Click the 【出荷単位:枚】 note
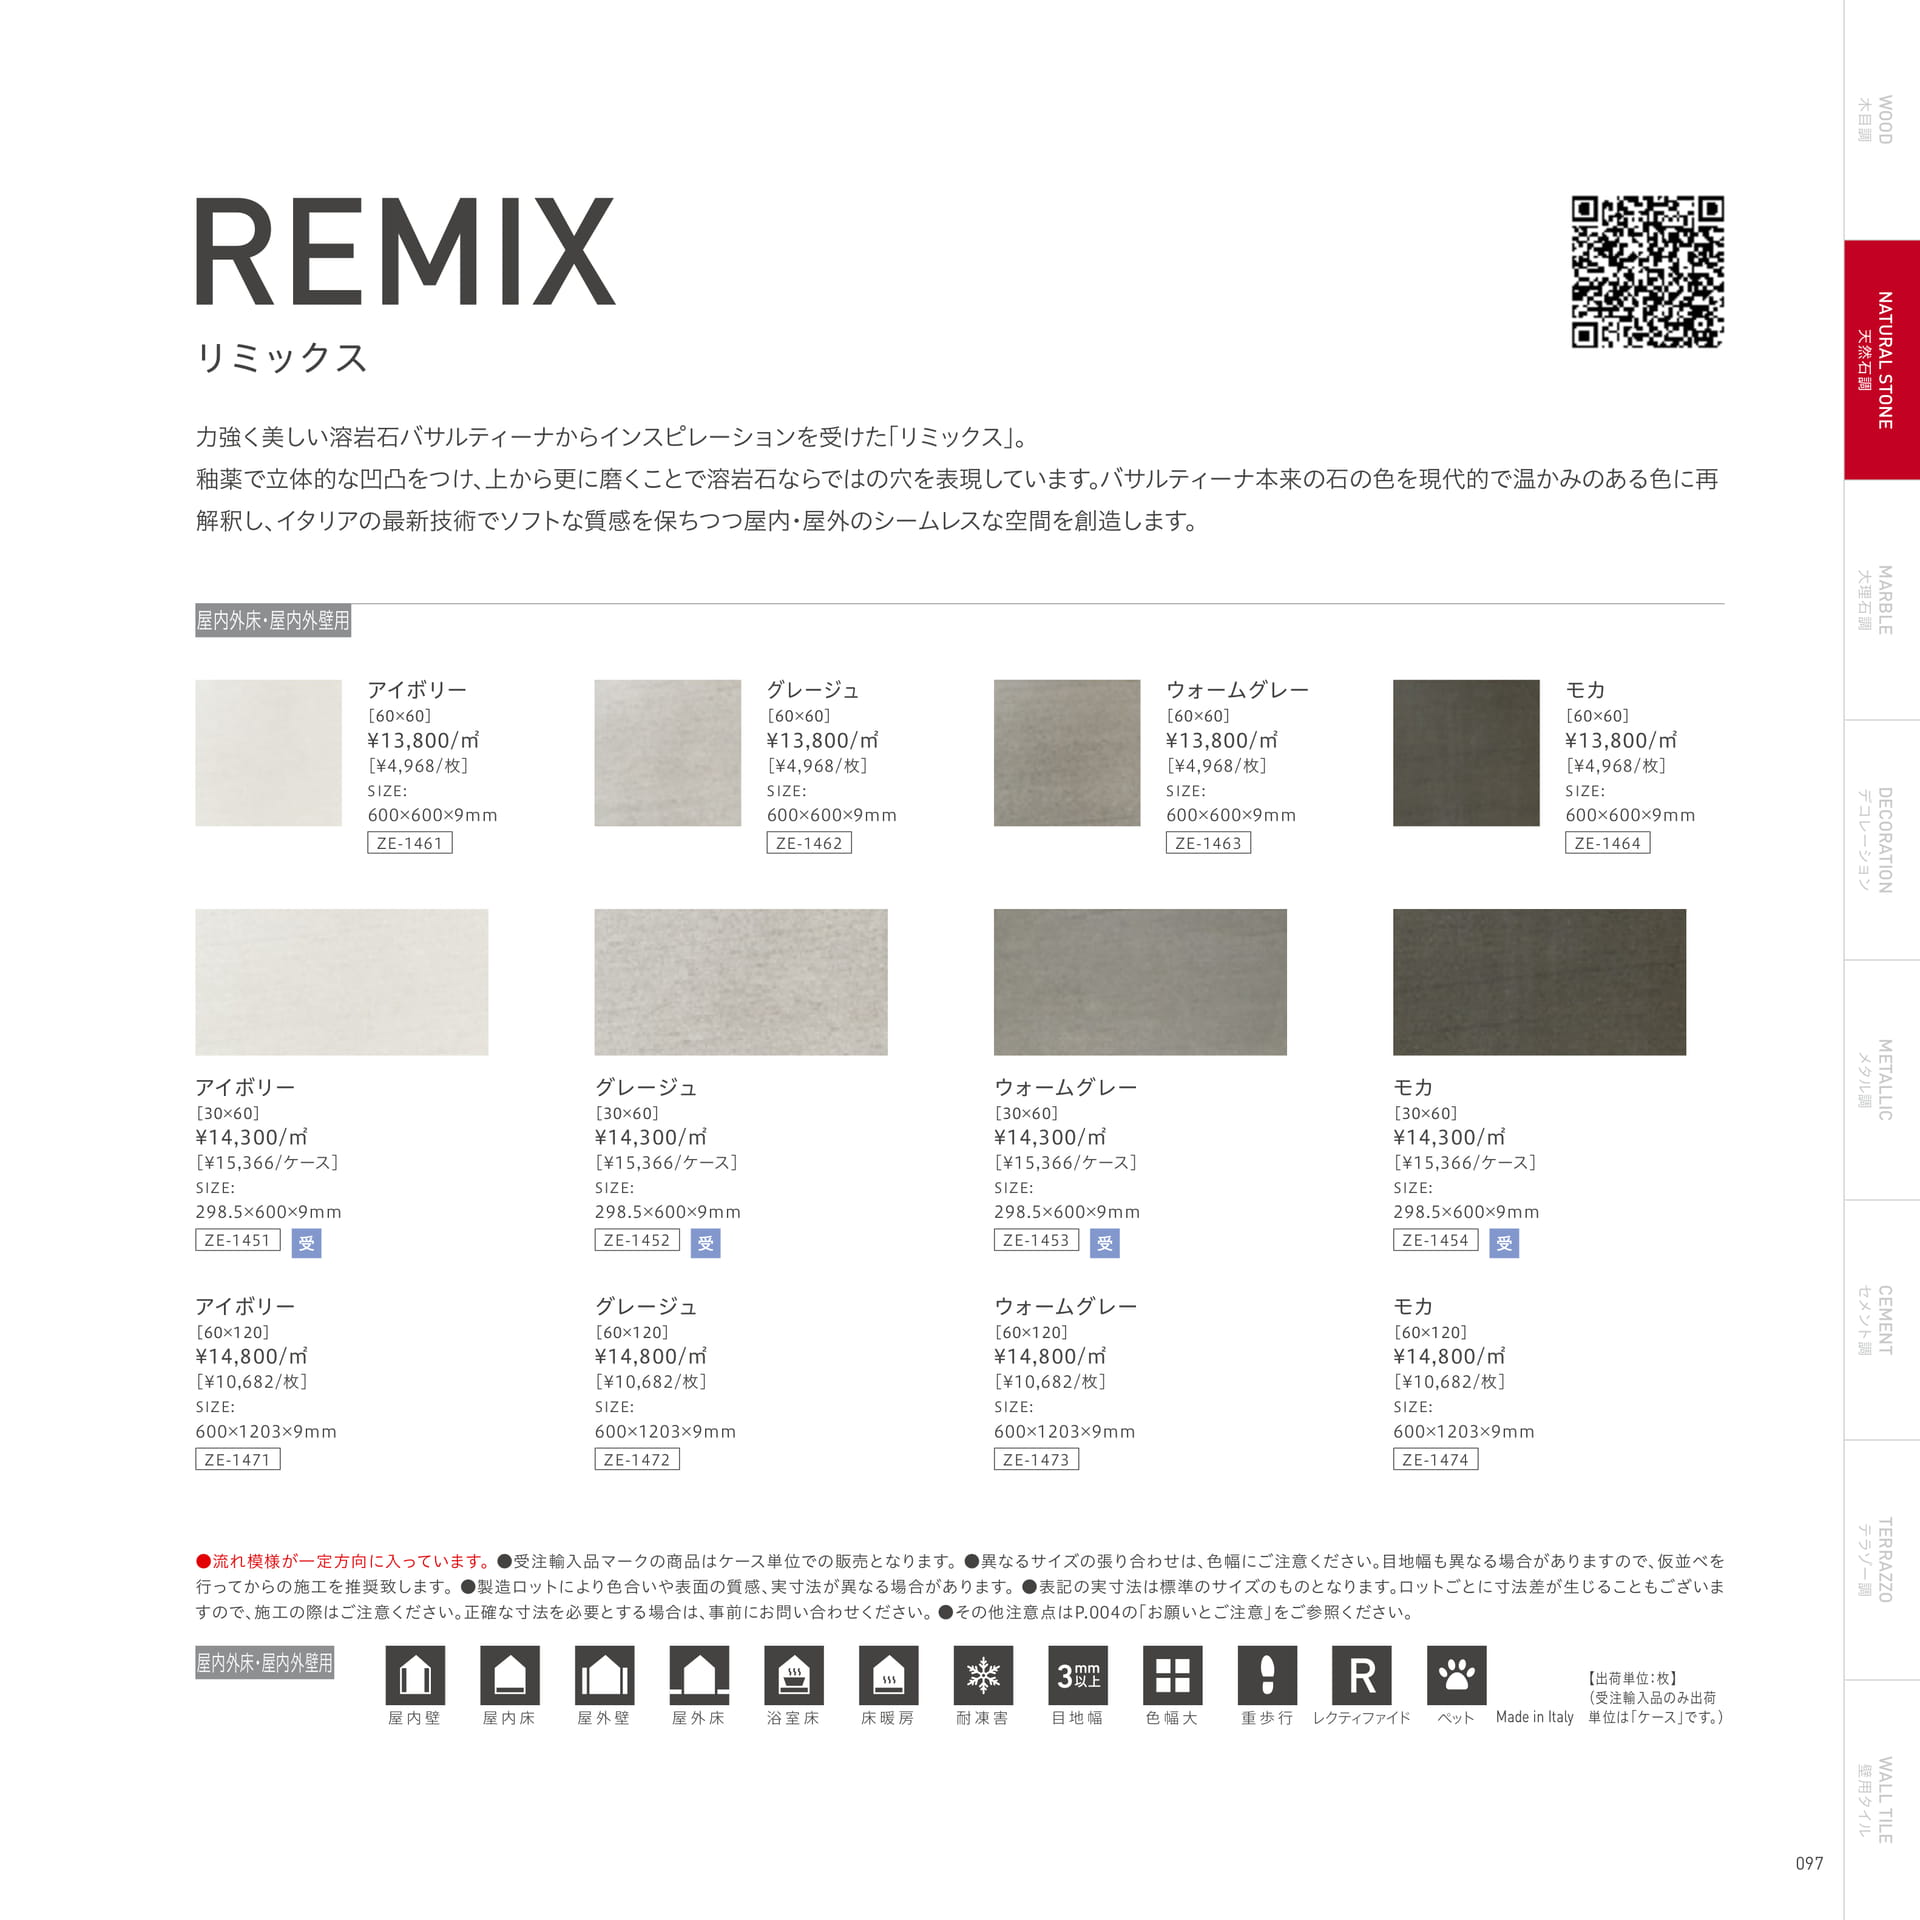1920x1920 pixels. [1633, 1678]
